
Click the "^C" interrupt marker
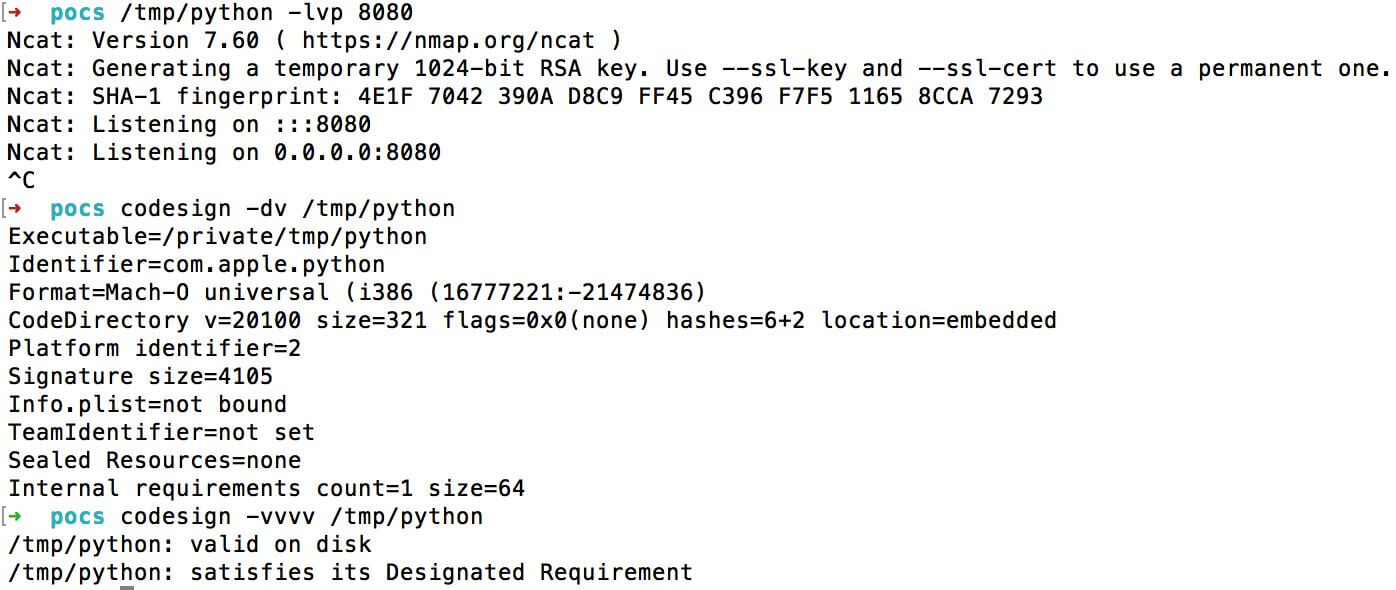(21, 181)
